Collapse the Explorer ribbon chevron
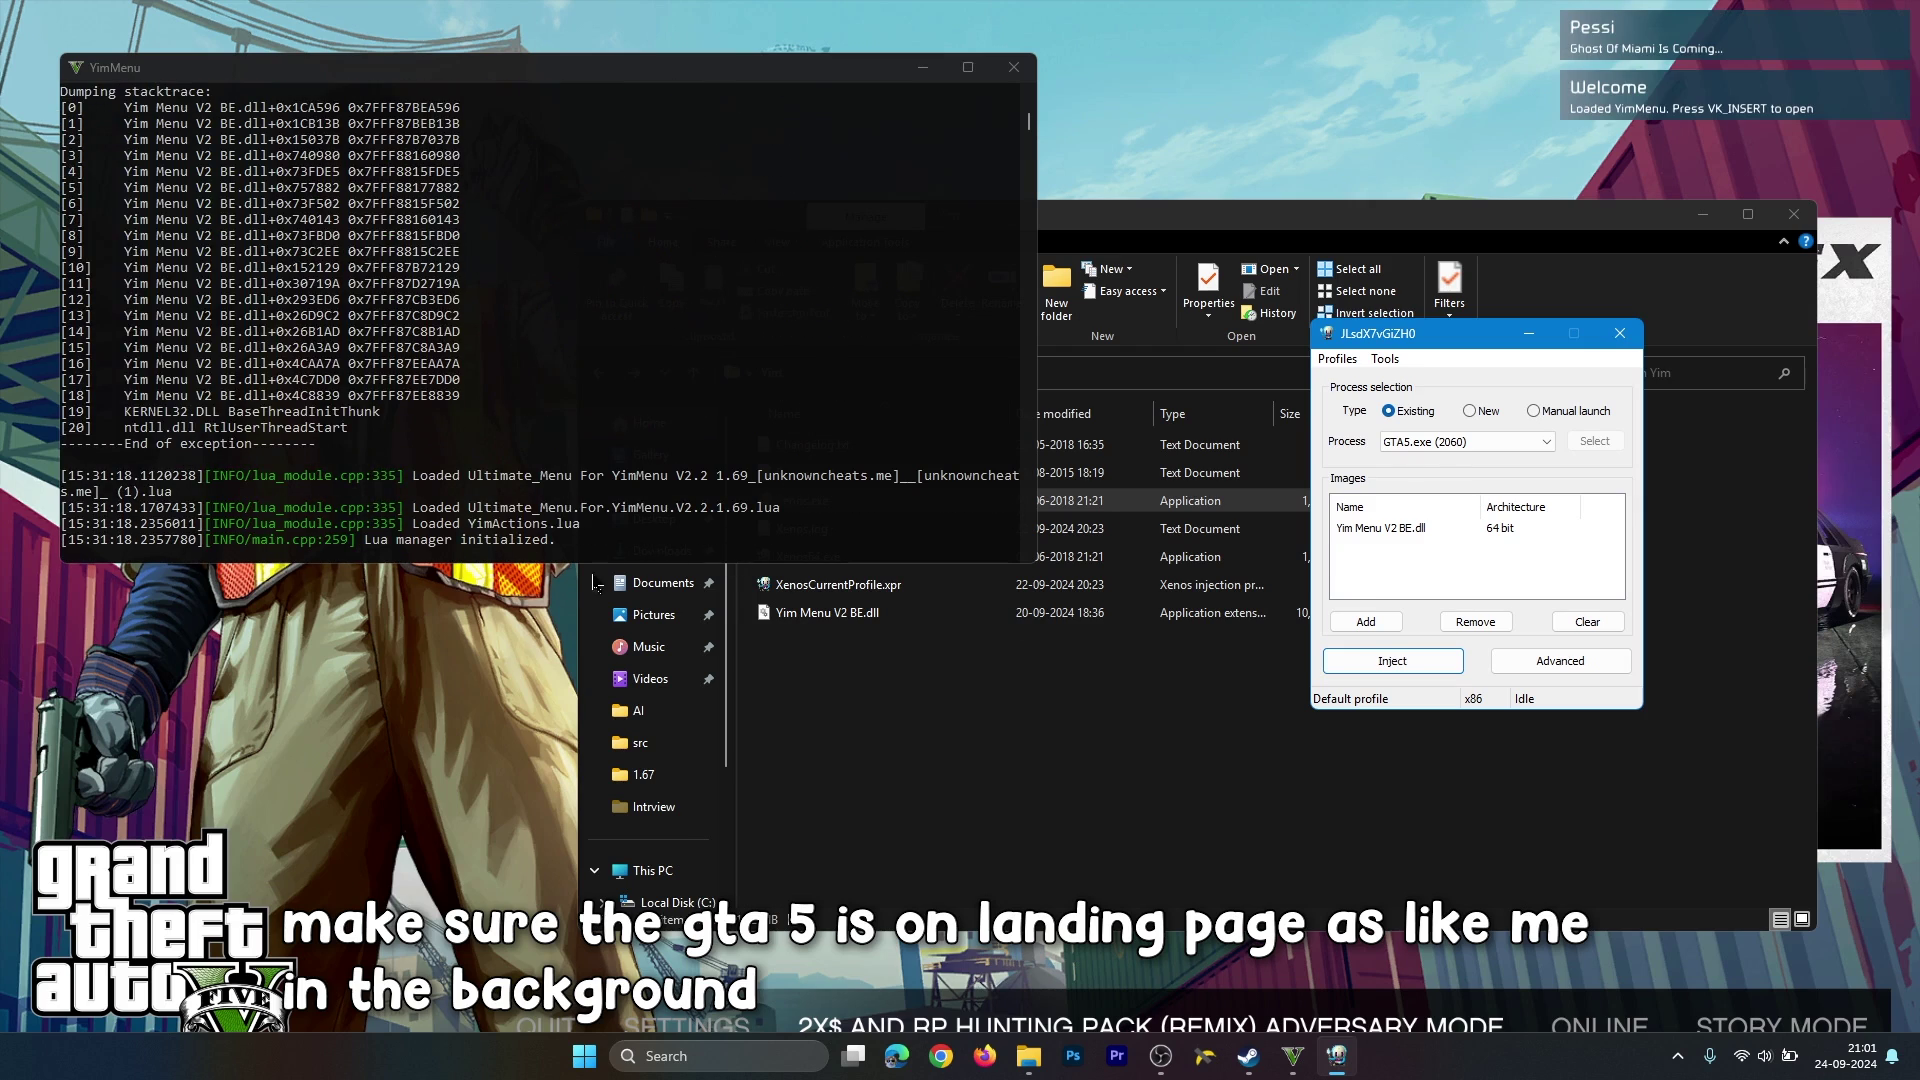 point(1784,241)
